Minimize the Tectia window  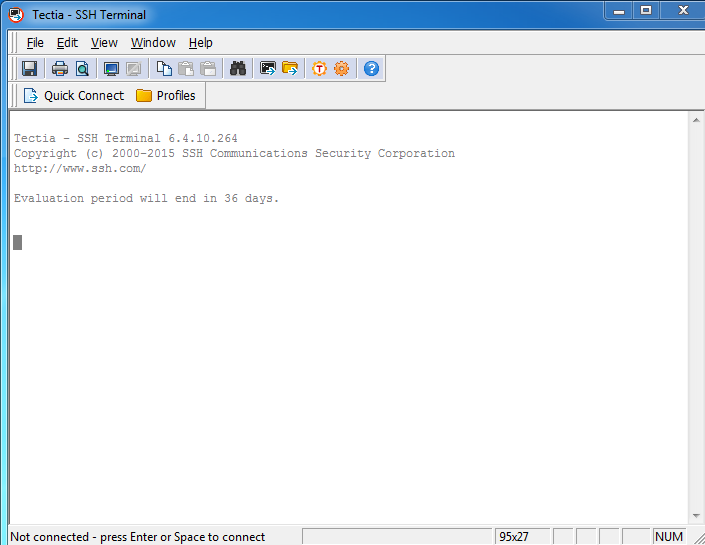(x=619, y=10)
